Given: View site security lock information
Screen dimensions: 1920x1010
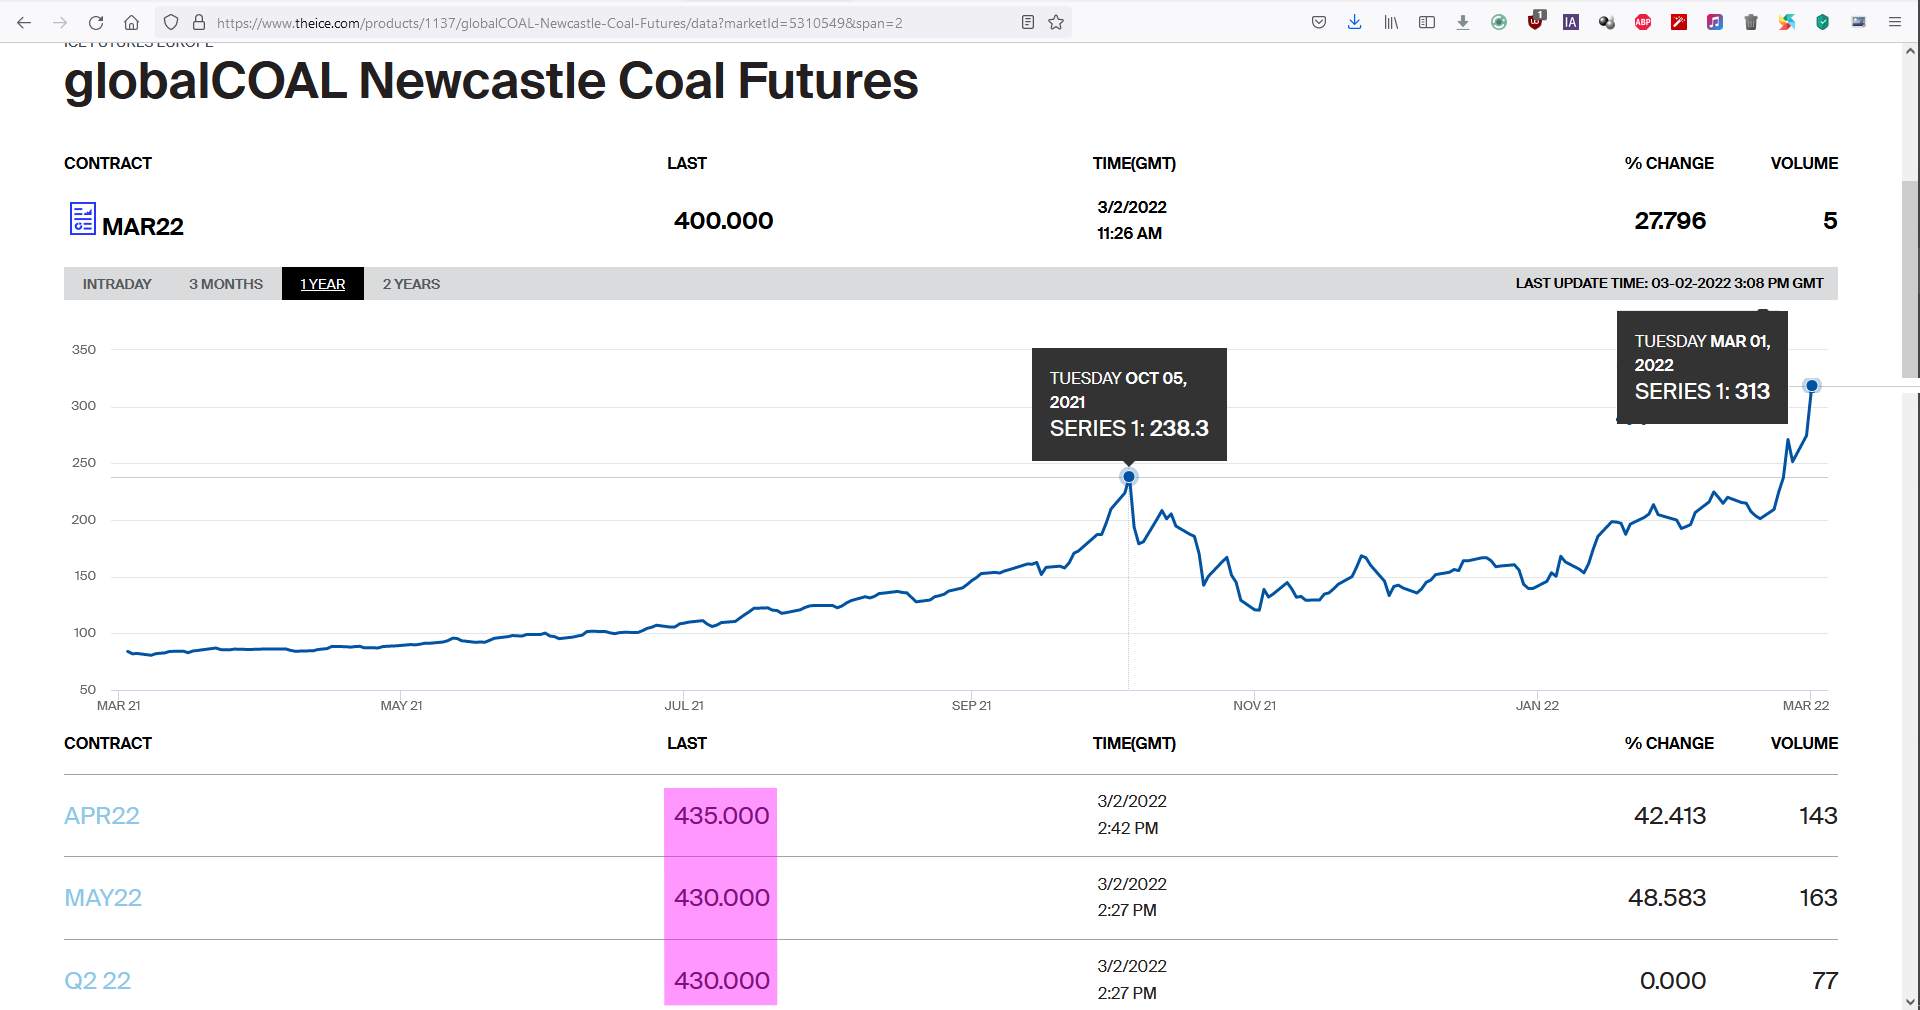Looking at the screenshot, I should [x=199, y=22].
